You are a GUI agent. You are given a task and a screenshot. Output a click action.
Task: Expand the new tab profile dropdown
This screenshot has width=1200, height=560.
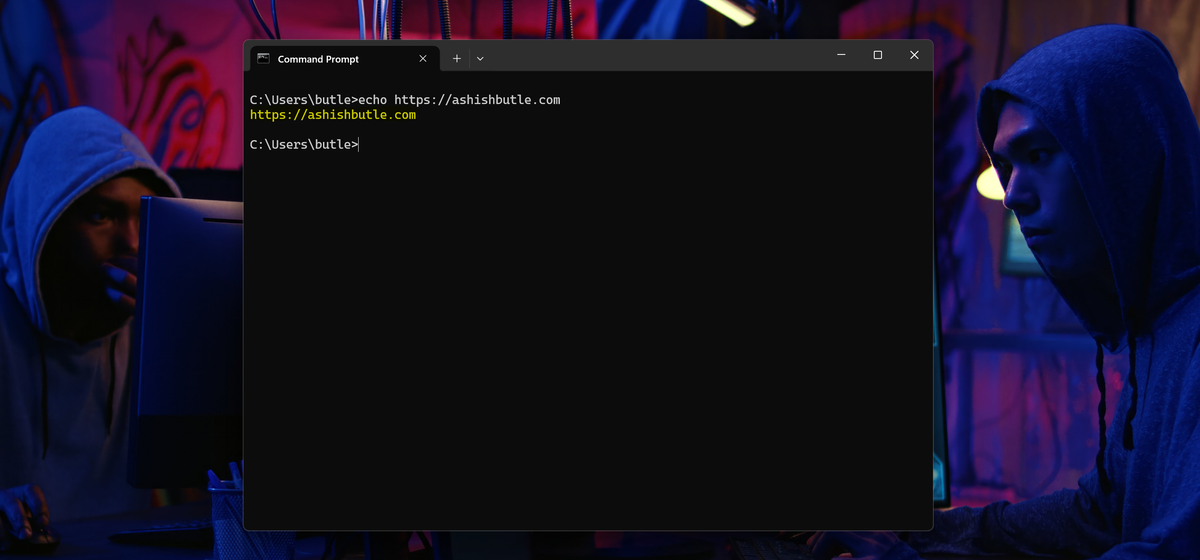(480, 59)
